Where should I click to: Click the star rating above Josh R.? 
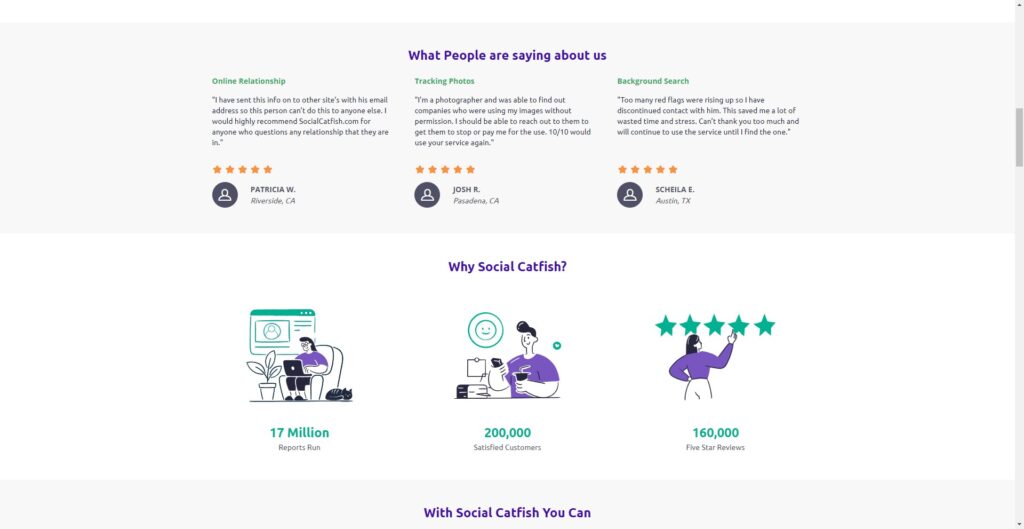(445, 170)
